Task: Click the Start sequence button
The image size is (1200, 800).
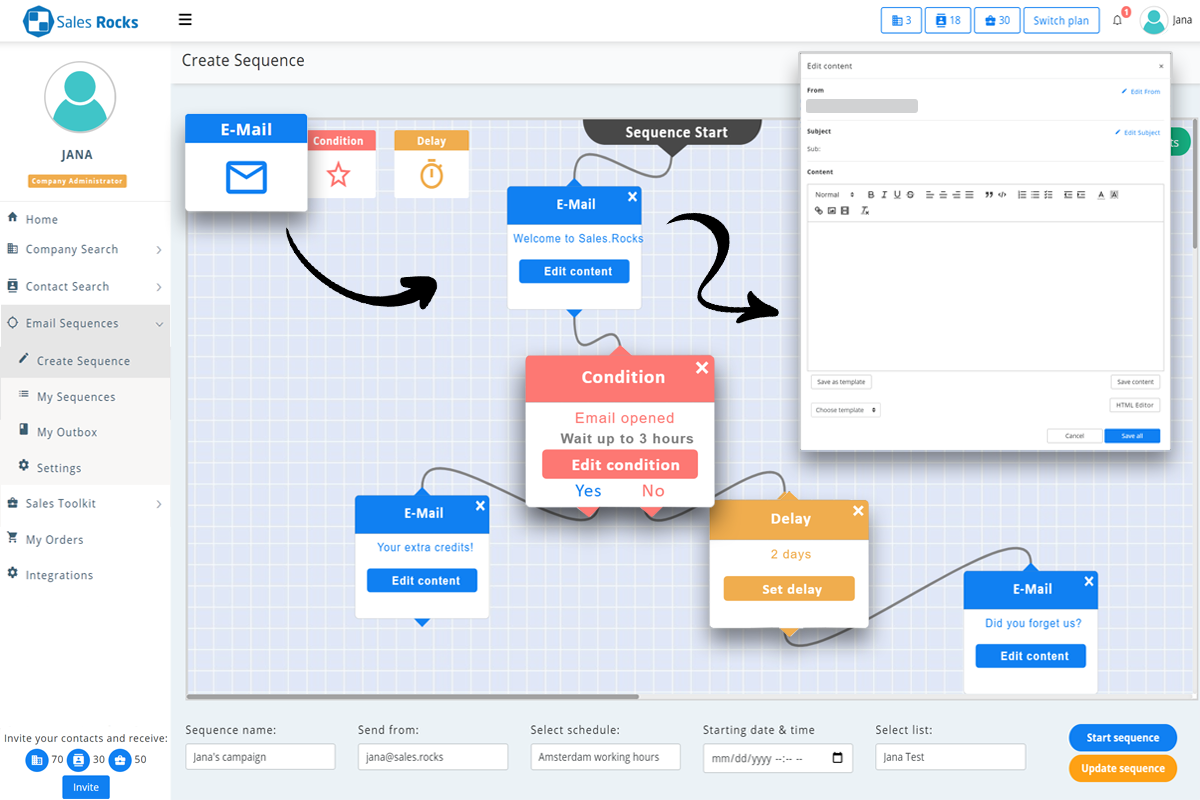Action: click(x=1122, y=738)
